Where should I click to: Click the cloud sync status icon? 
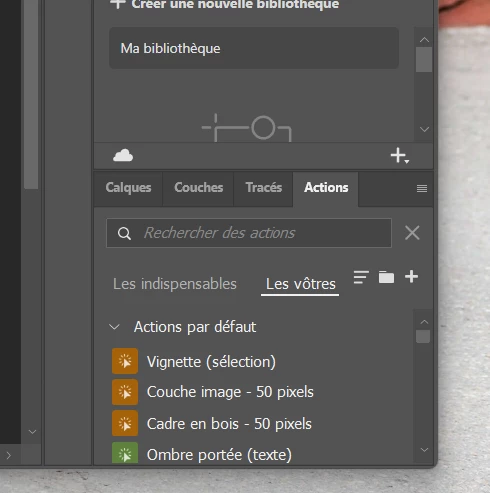point(123,156)
